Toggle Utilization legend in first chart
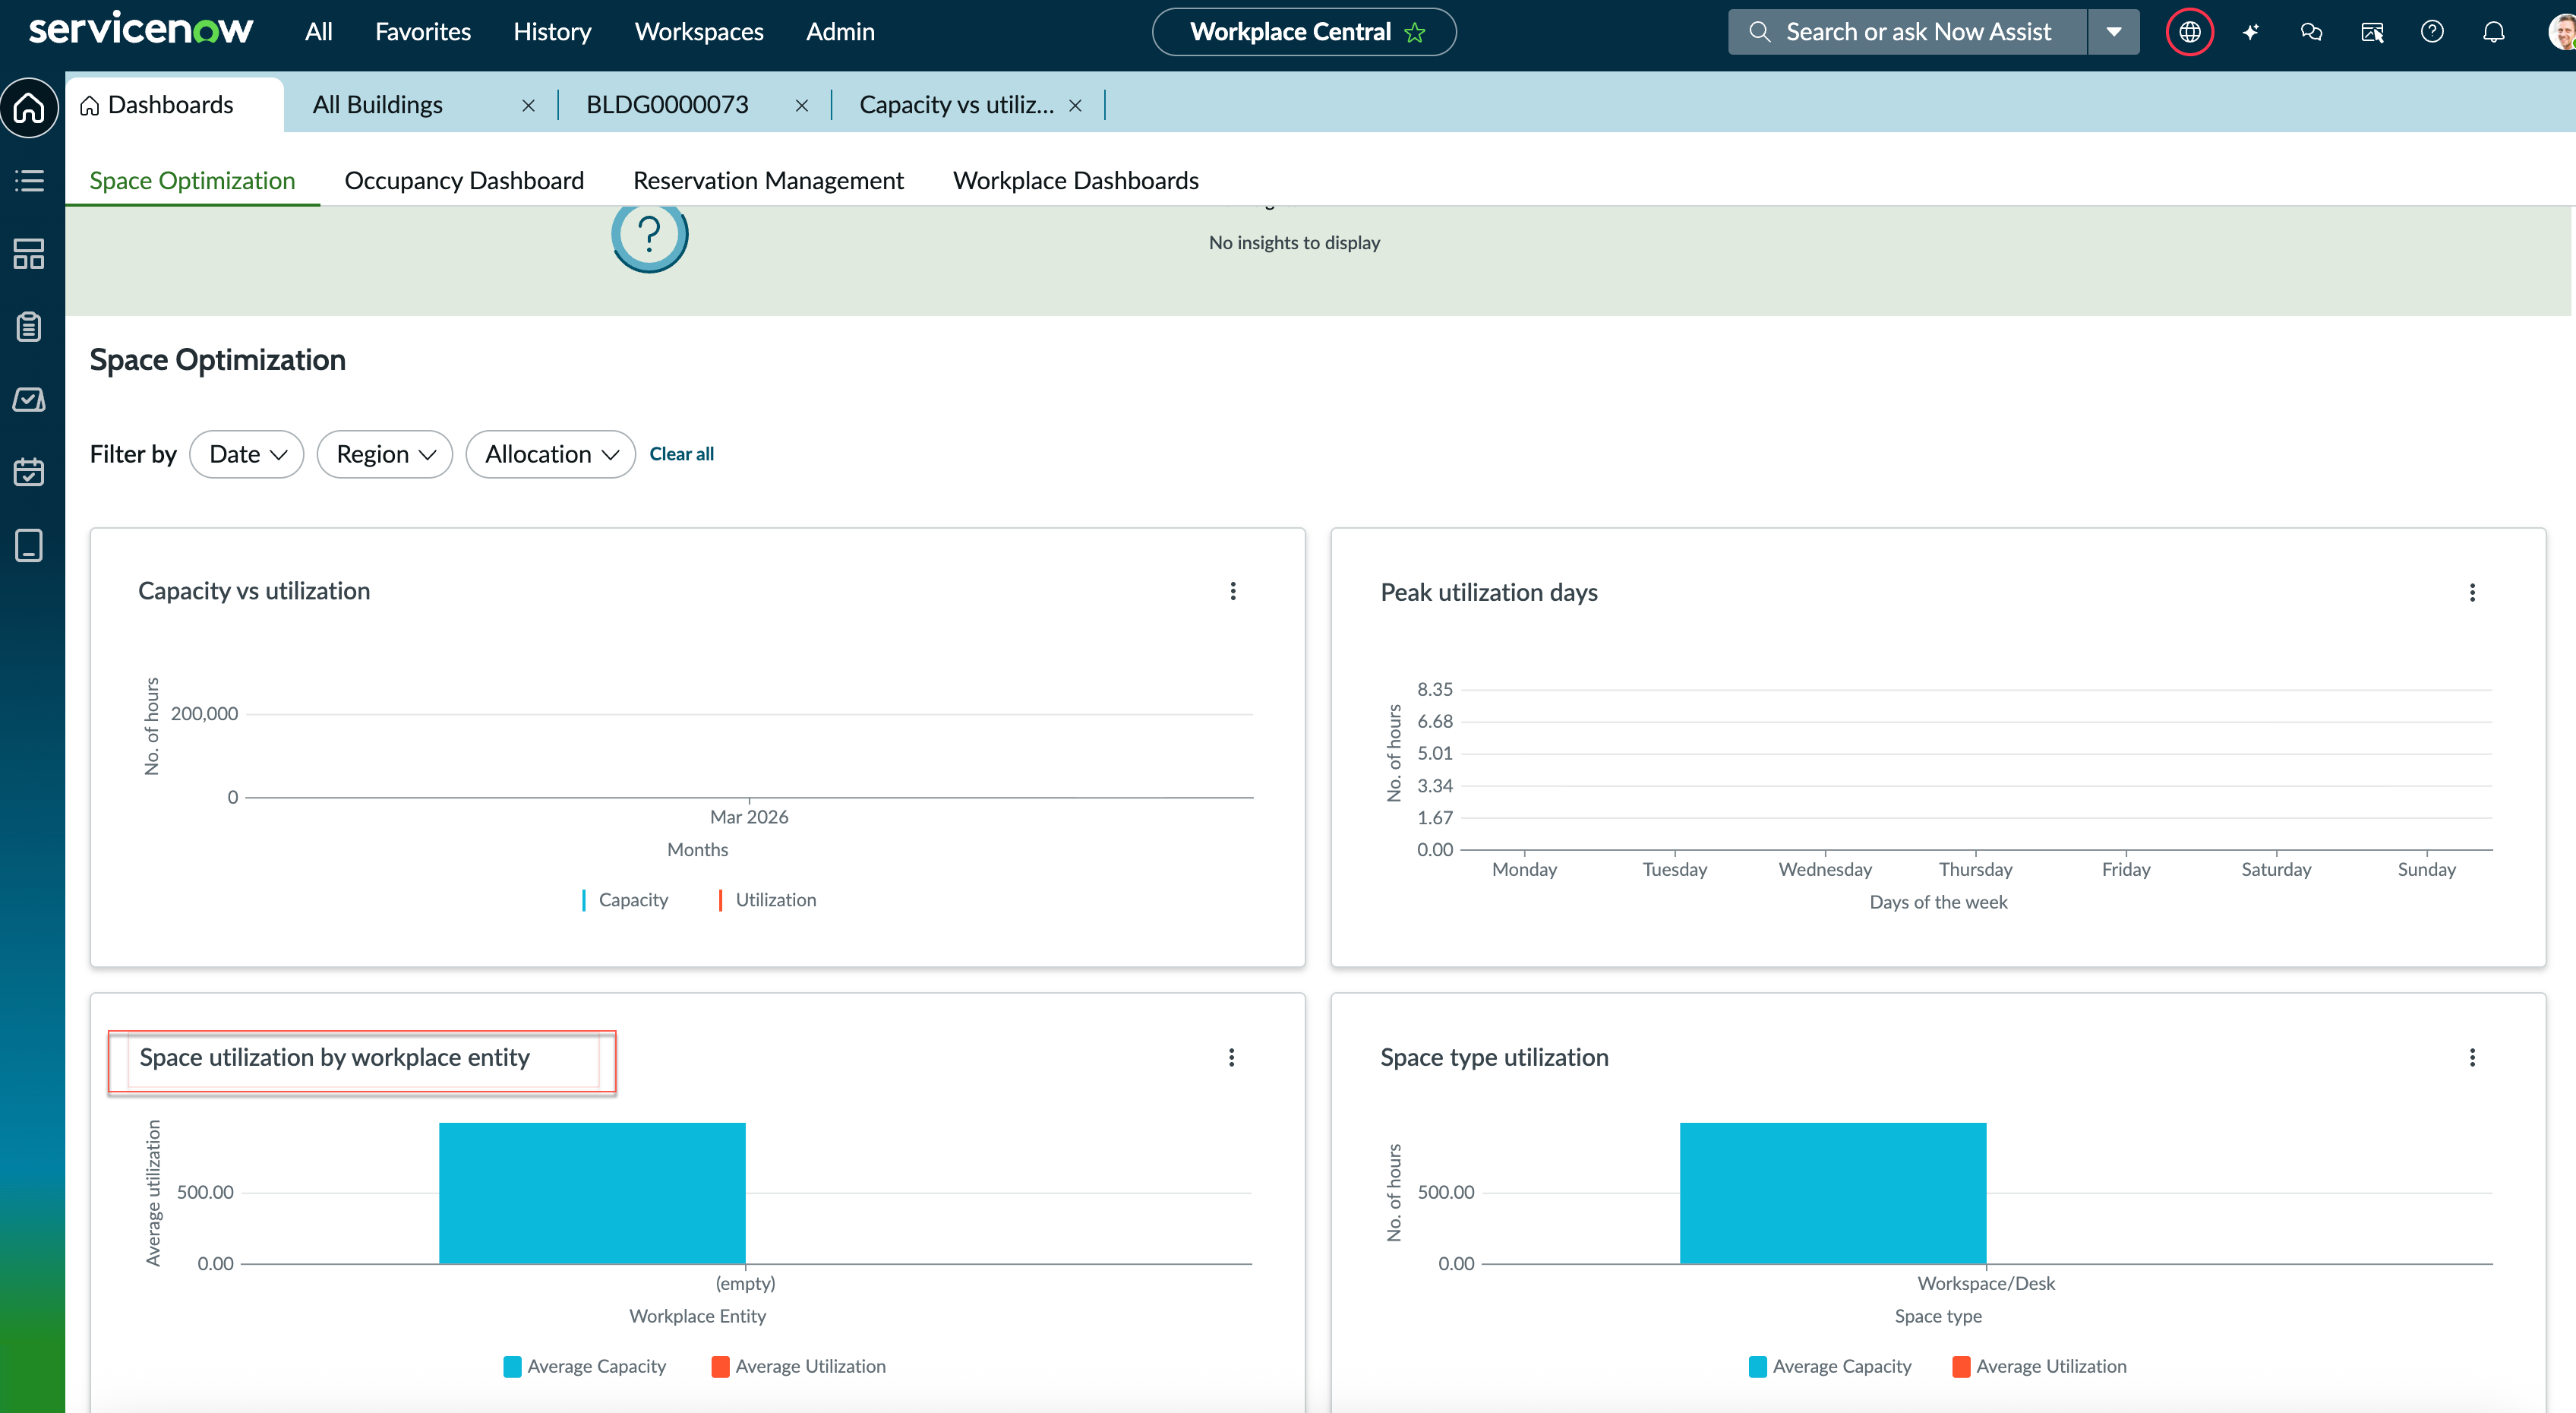 tap(767, 900)
